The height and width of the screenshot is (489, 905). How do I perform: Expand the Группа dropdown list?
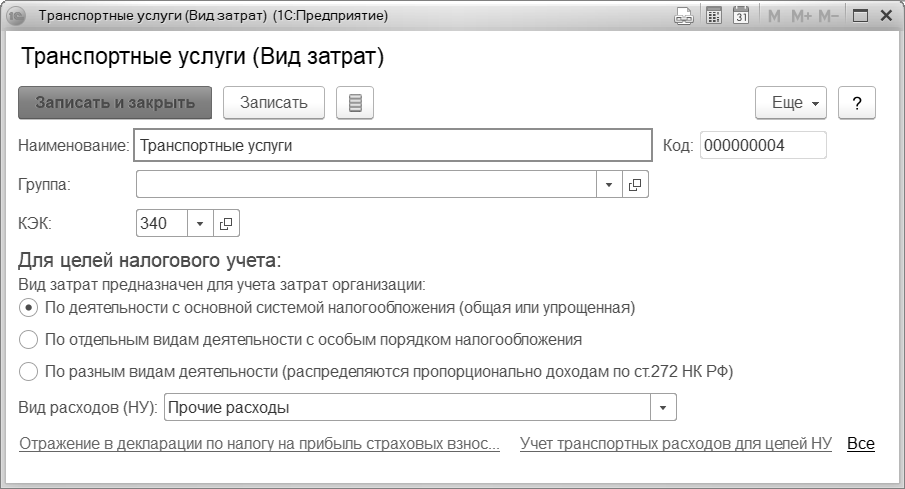click(609, 185)
